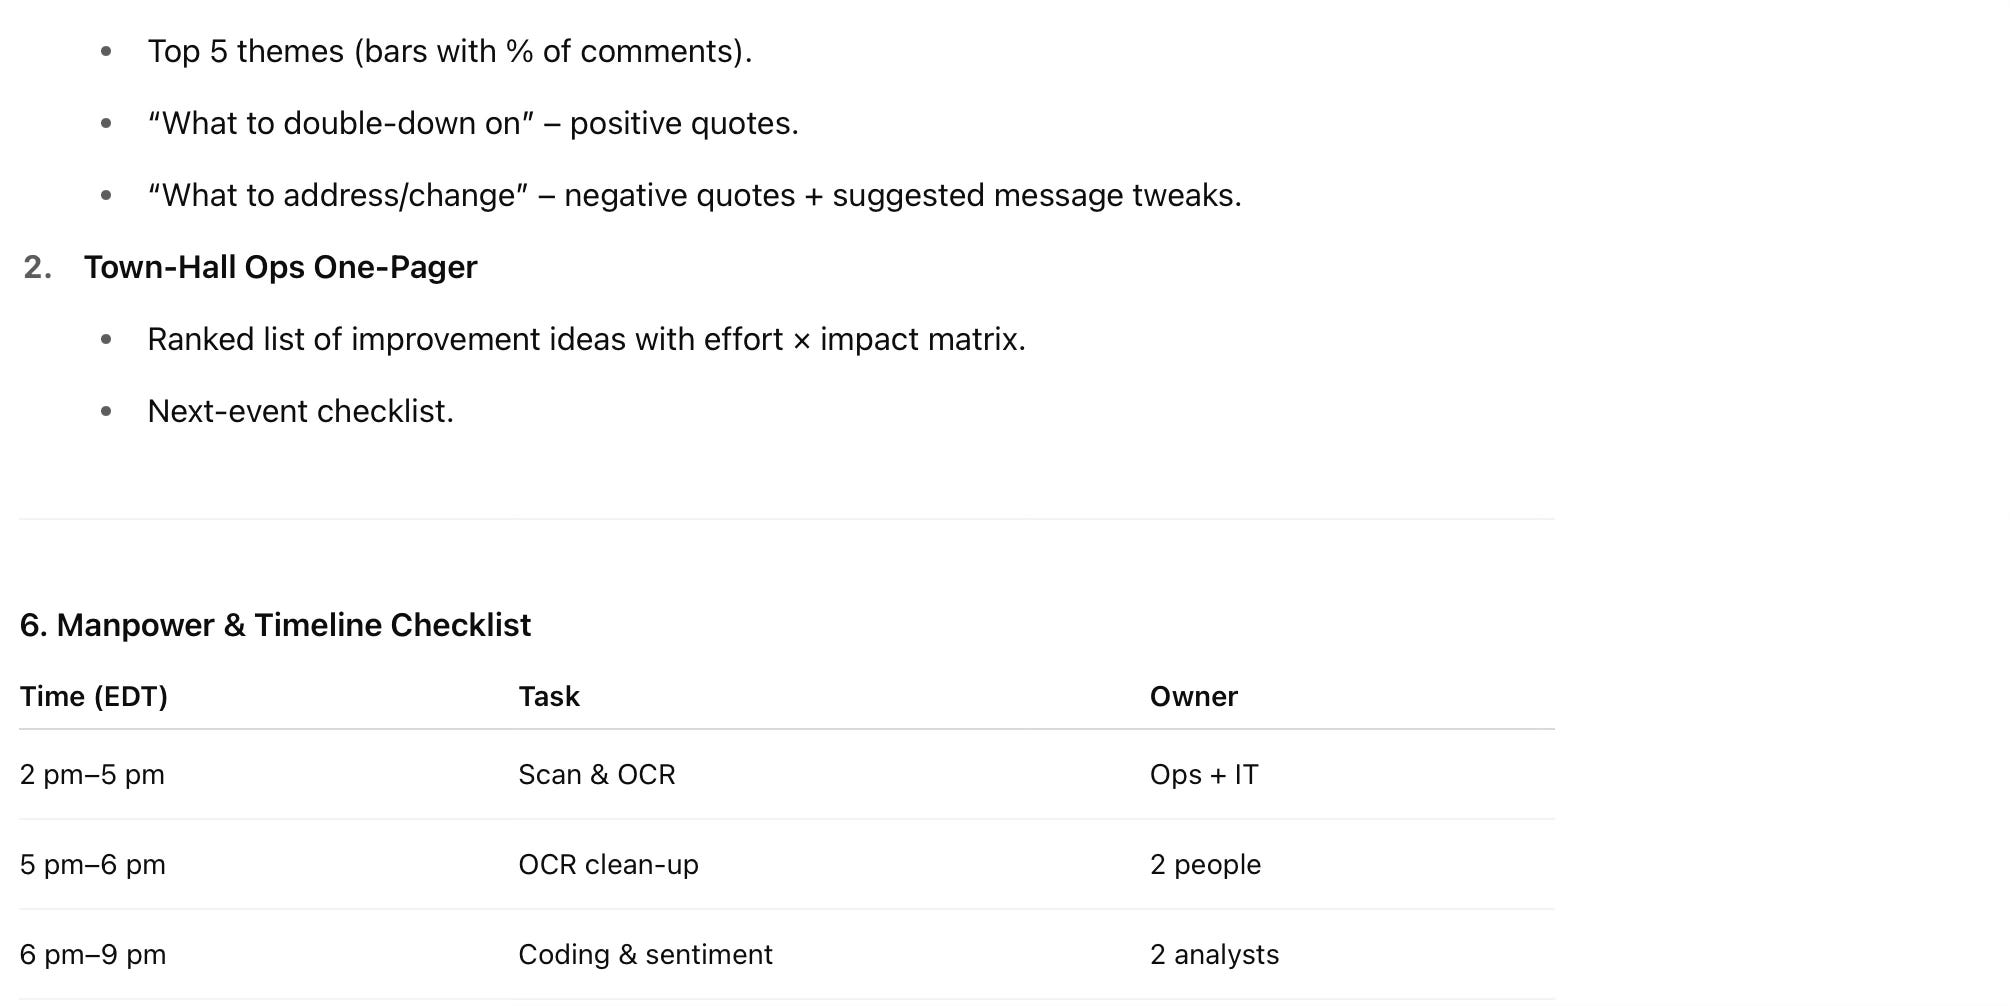Screen dimensions: 2010x1006
Task: Click the 'Time (EDT)' column header
Action: 94,697
